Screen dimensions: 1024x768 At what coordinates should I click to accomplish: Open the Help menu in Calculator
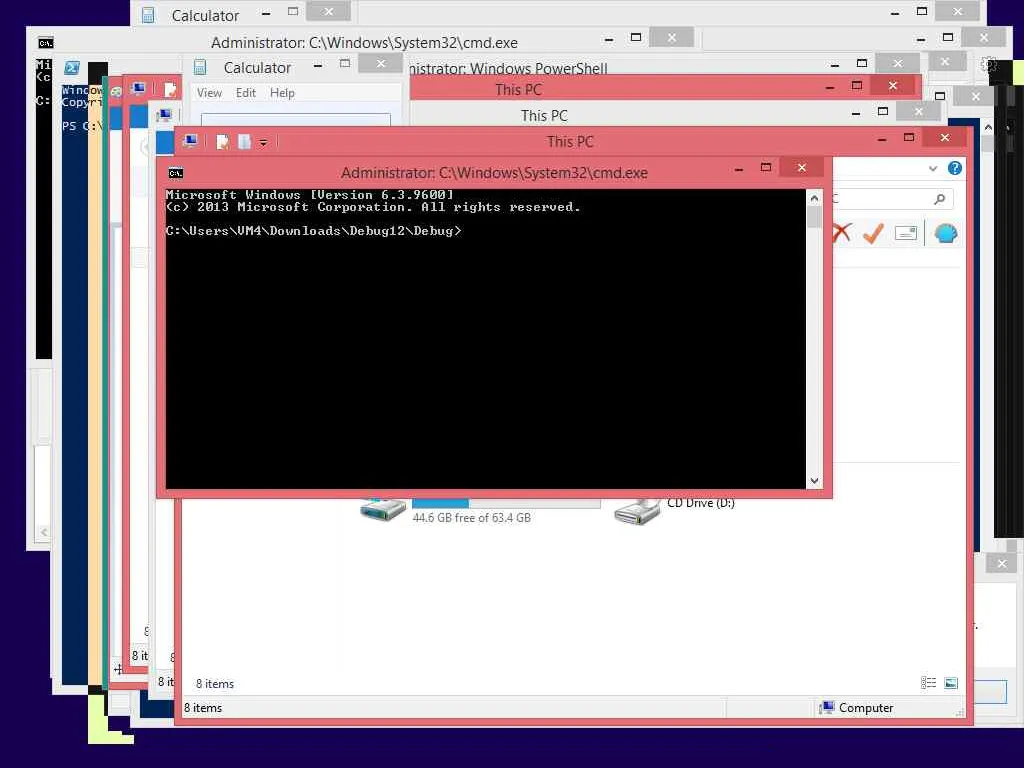click(282, 93)
